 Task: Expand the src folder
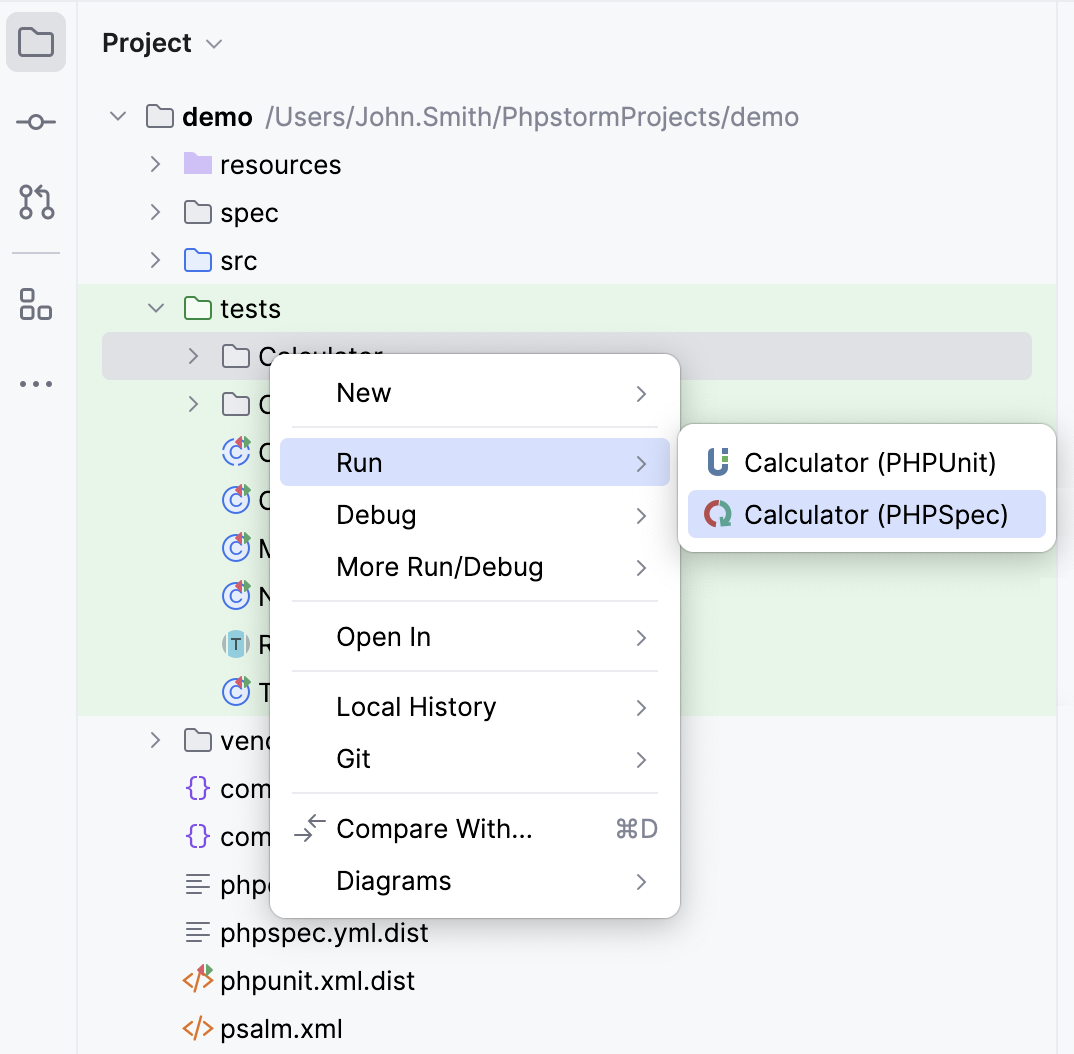[x=155, y=260]
